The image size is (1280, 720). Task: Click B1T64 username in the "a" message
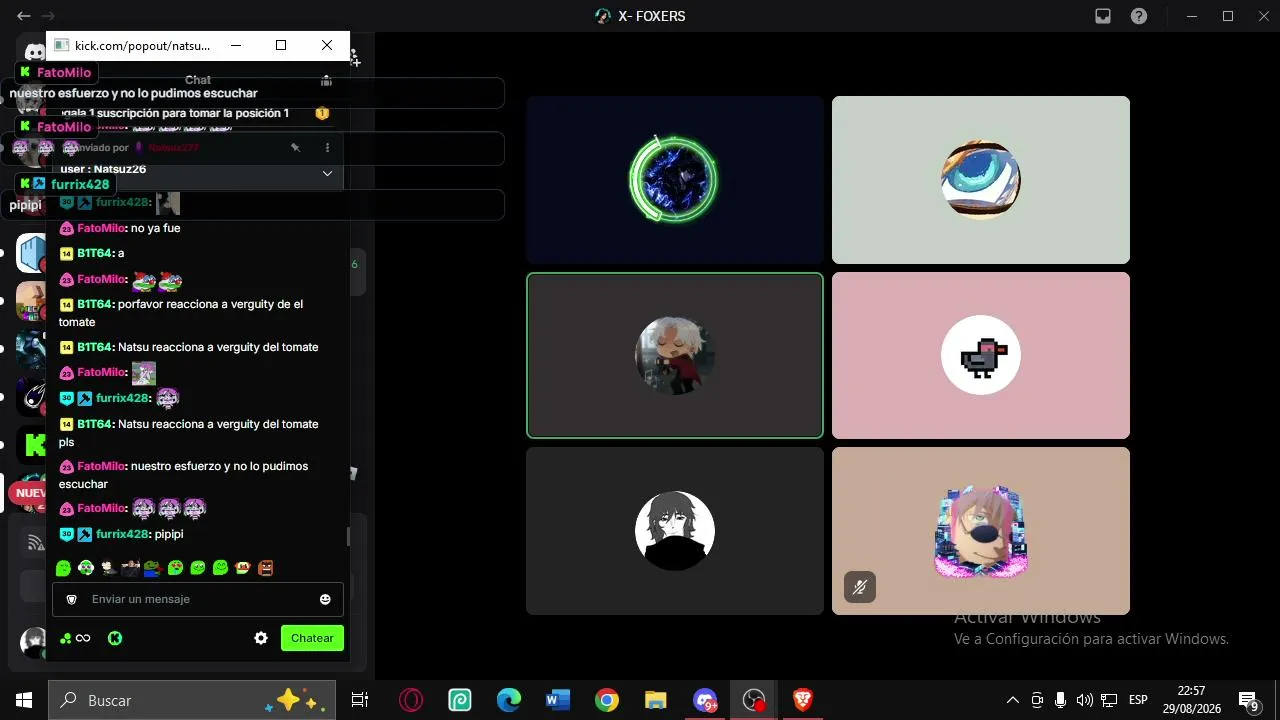95,253
